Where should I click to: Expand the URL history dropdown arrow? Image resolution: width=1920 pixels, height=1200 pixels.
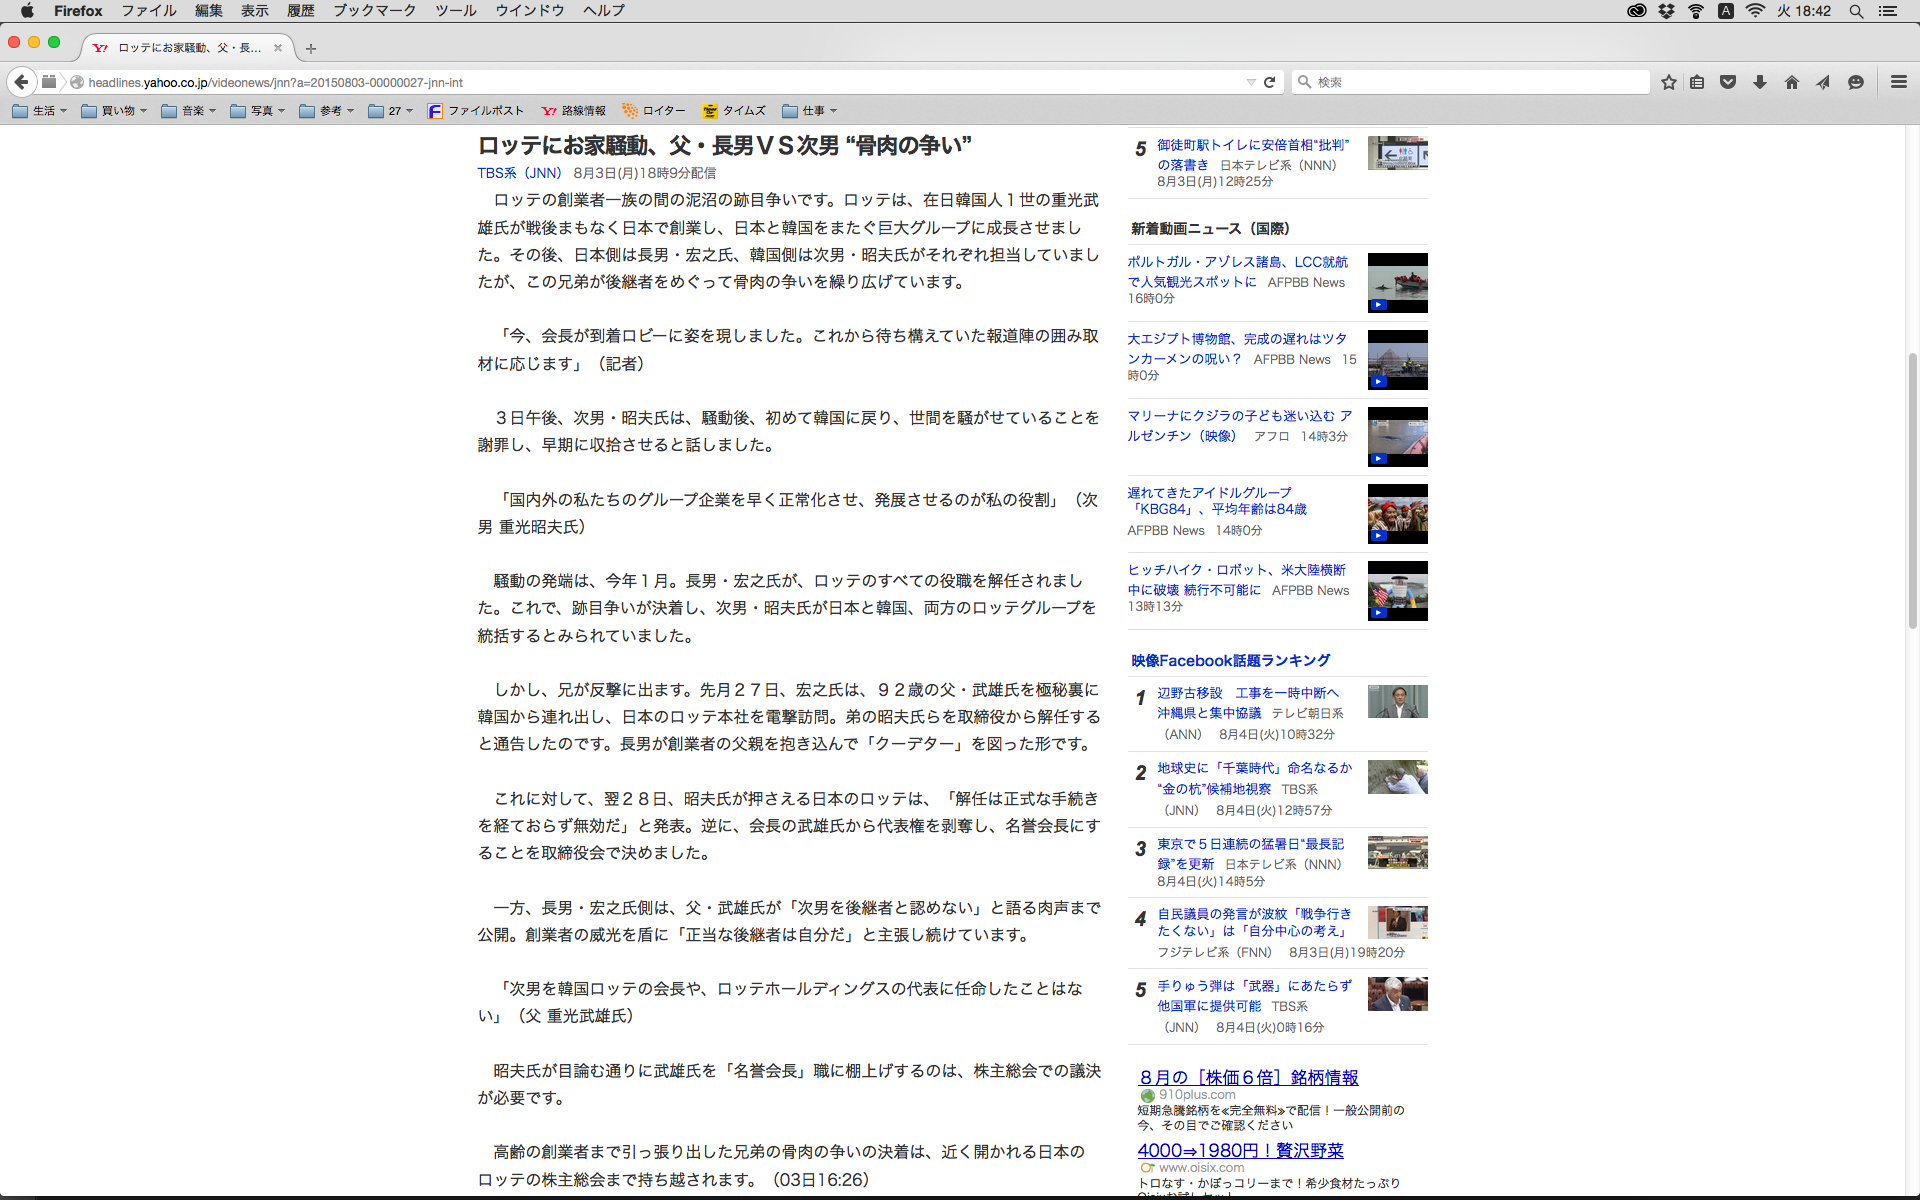(x=1250, y=82)
